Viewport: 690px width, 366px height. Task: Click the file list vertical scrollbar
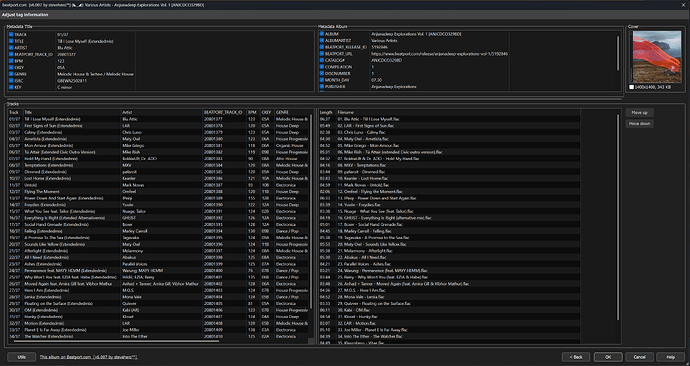618,216
